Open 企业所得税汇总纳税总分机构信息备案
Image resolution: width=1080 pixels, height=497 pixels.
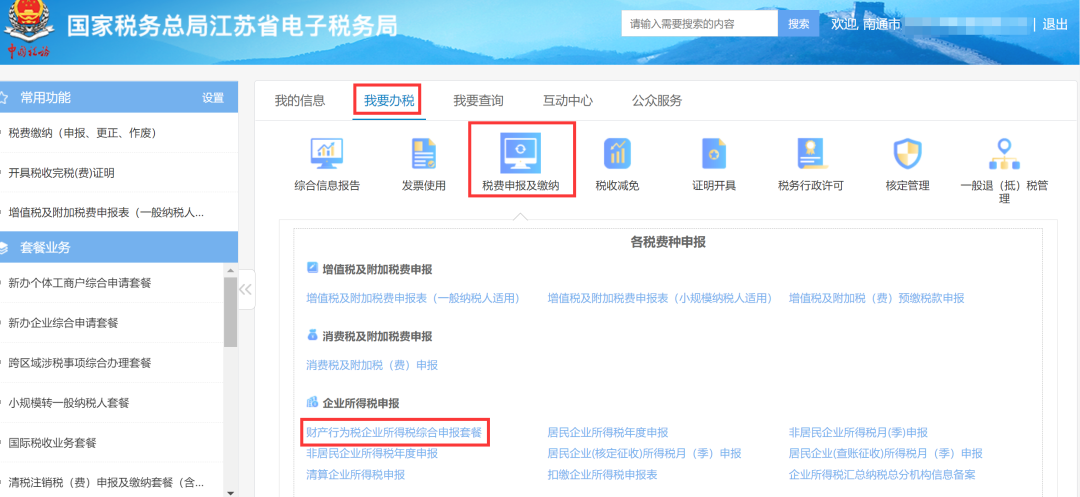click(882, 474)
